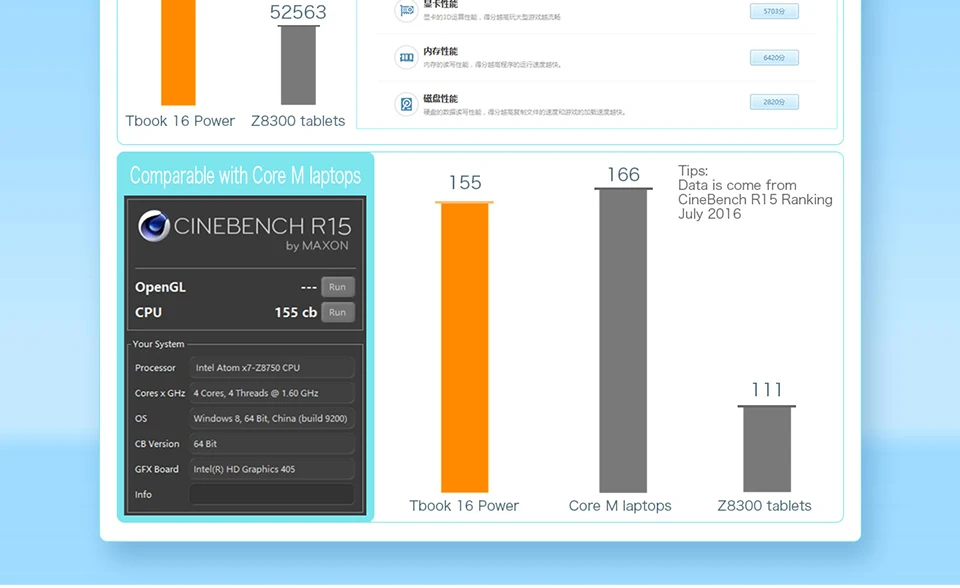Click the 内存性能 heading text
The image size is (960, 588).
click(440, 51)
